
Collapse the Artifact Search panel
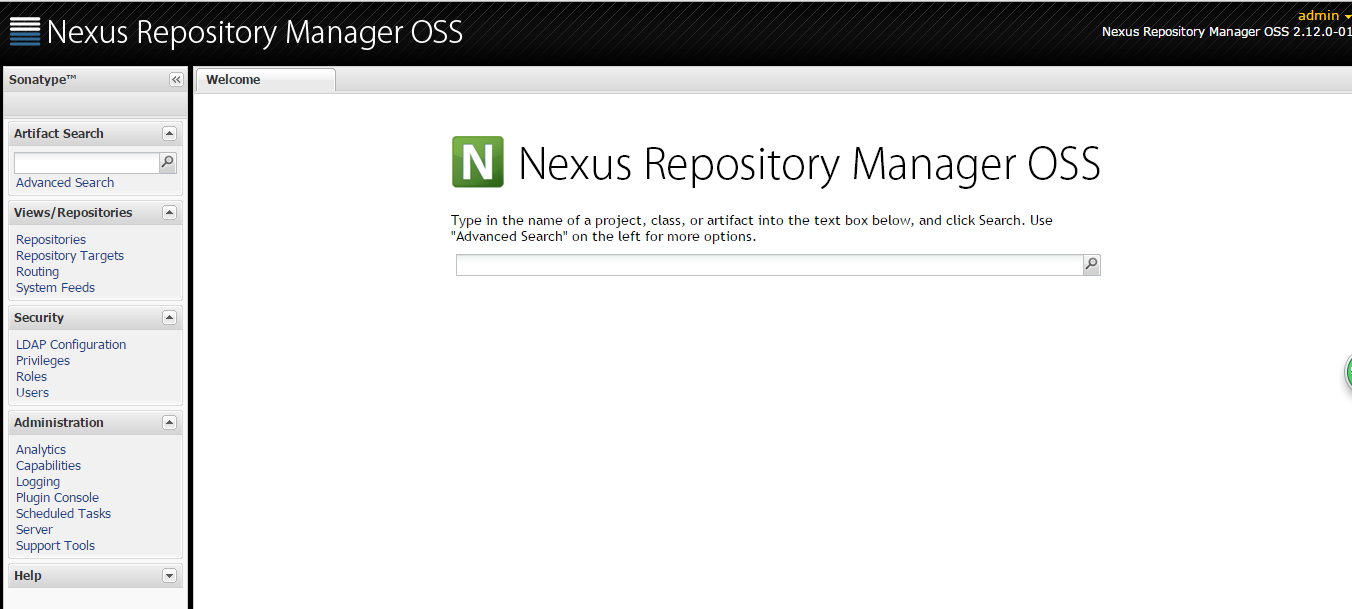169,133
